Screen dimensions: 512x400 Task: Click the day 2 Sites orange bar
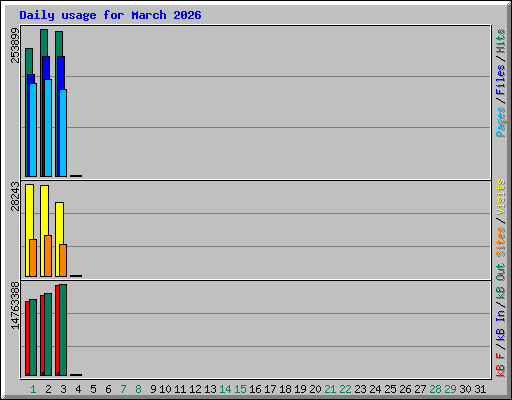[48, 256]
